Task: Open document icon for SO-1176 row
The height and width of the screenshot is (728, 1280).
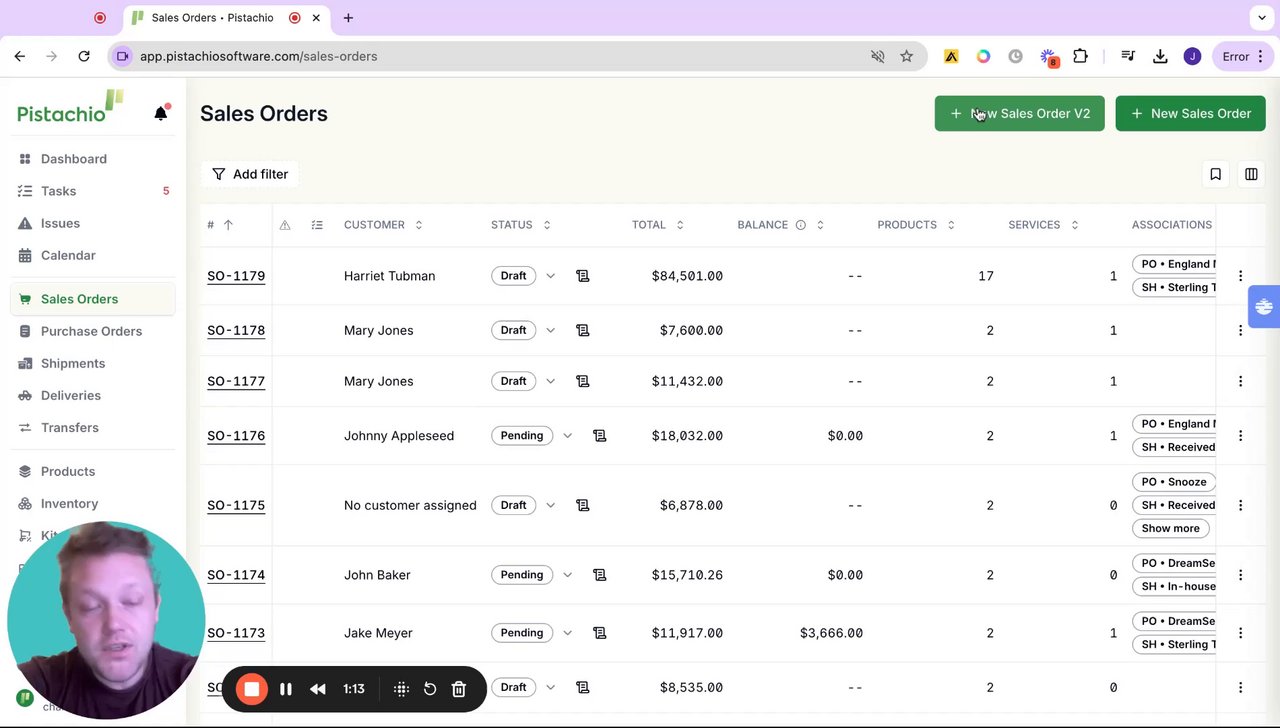Action: [x=600, y=436]
